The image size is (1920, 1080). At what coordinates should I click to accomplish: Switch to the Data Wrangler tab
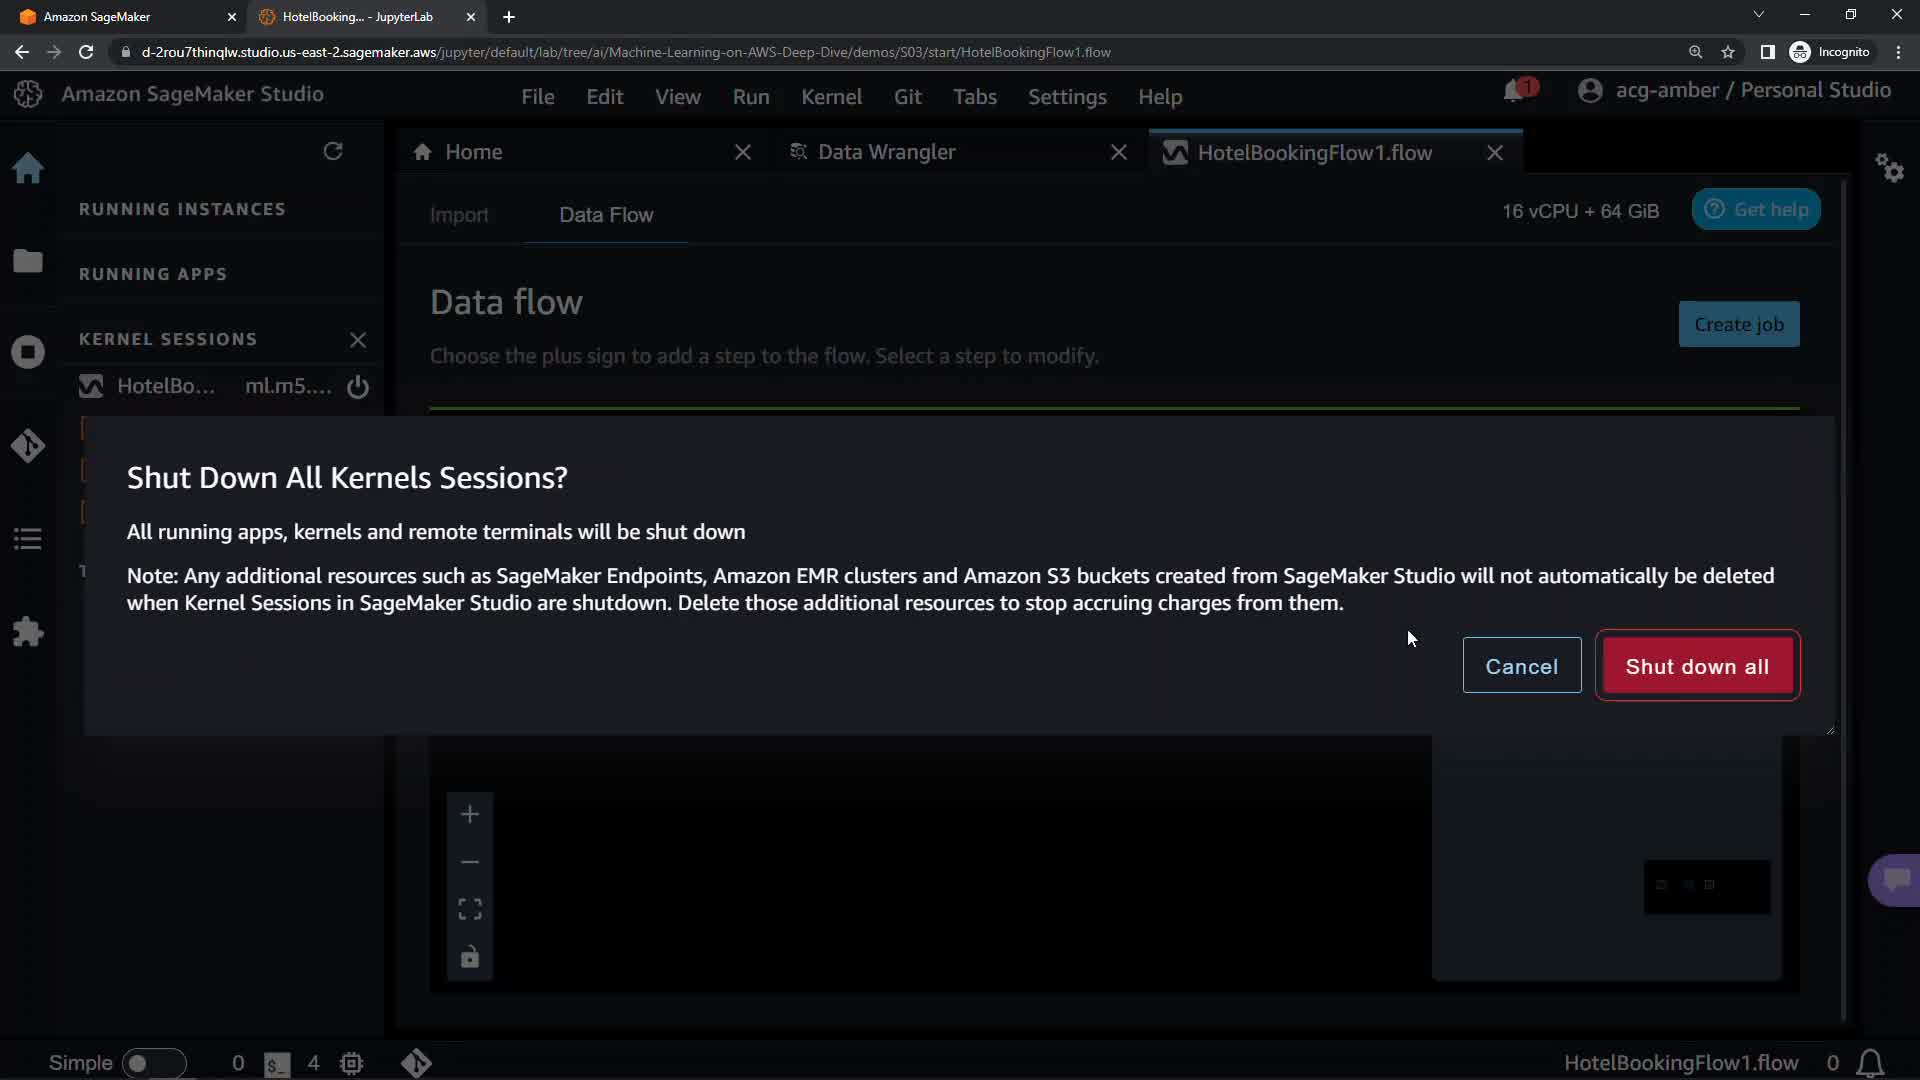[x=886, y=152]
